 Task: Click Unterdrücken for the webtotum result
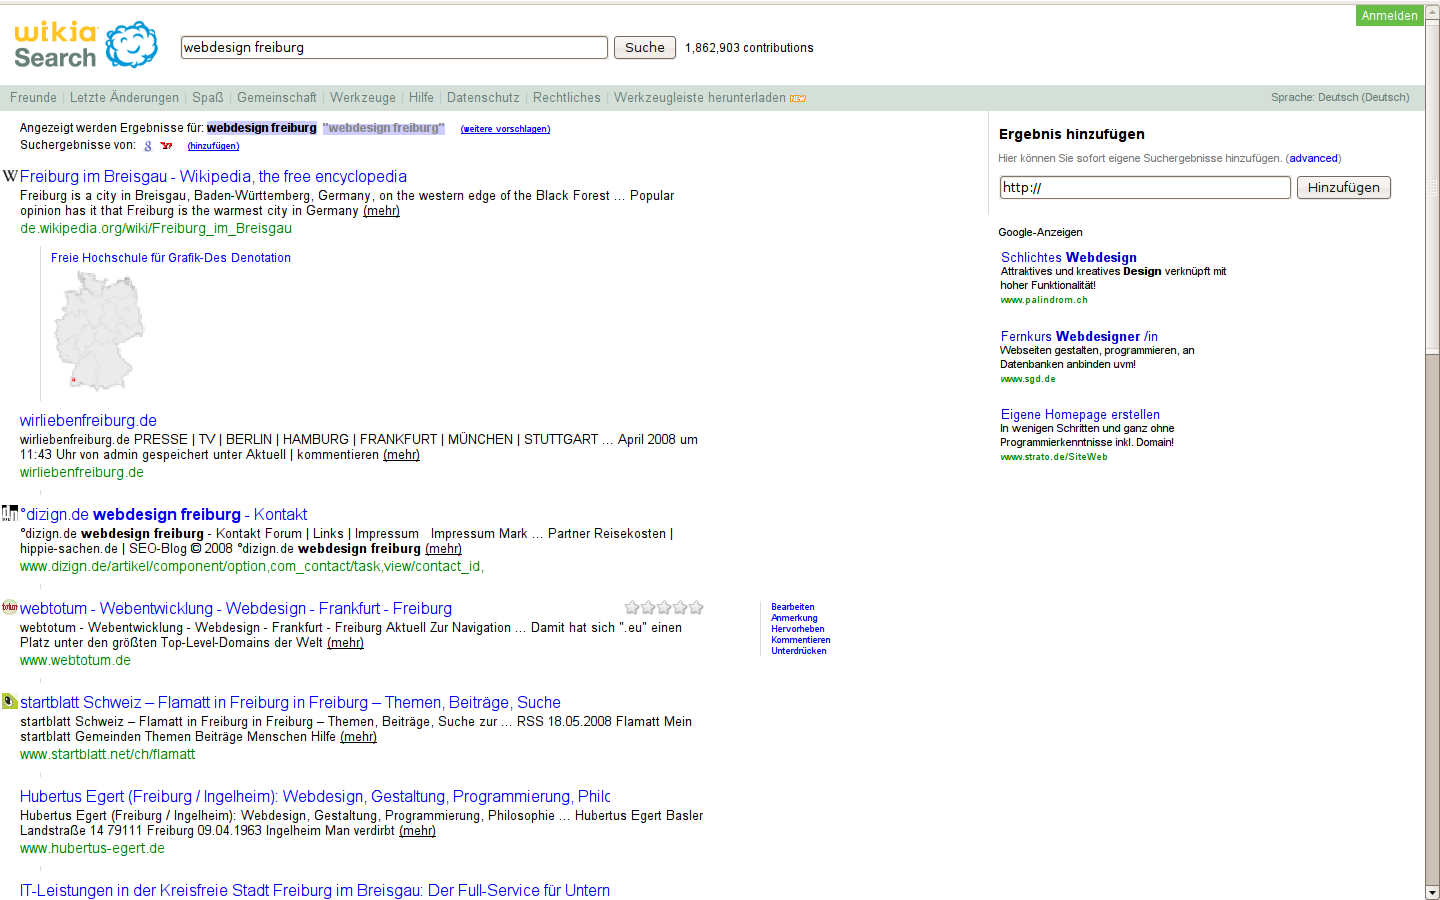[799, 651]
